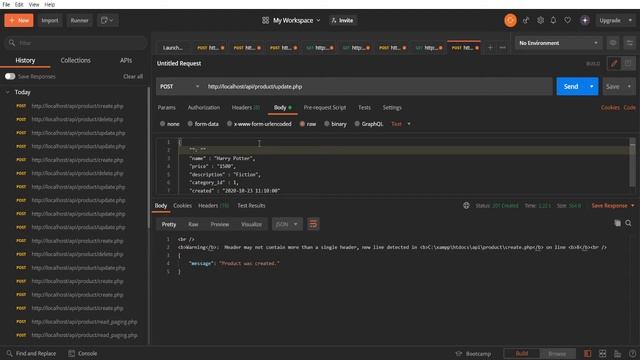The width and height of the screenshot is (640, 360).
Task: Click the Invite button
Action: pyautogui.click(x=343, y=20)
